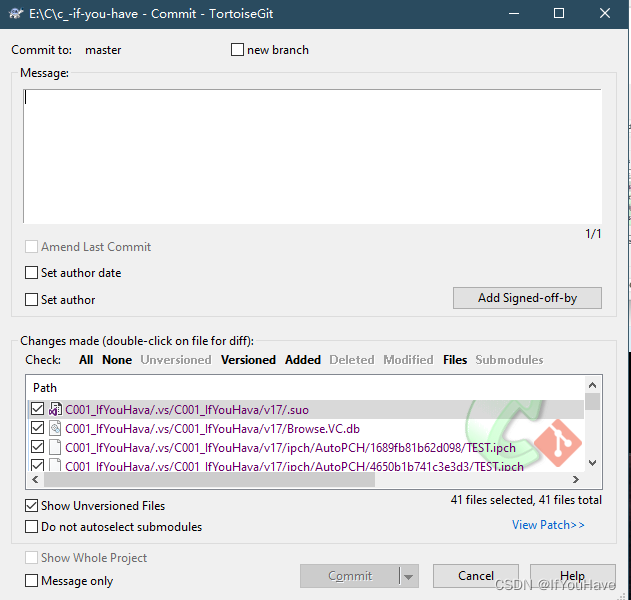
Task: Enable the Set author checkbox
Action: [x=31, y=299]
